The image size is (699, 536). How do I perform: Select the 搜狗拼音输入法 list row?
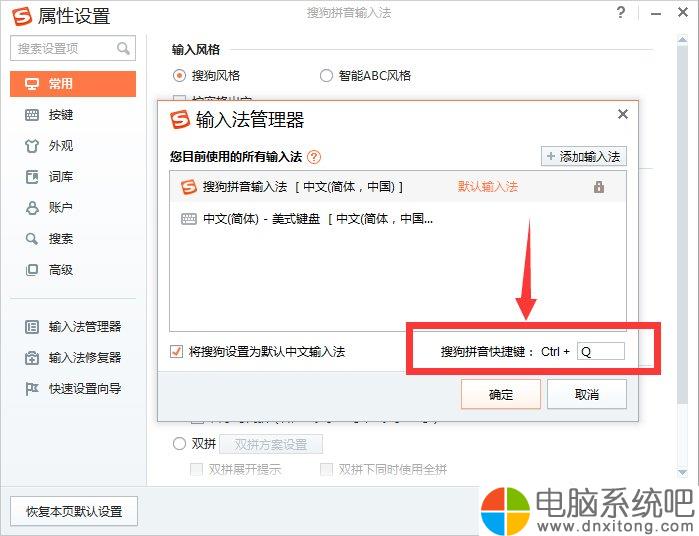pos(398,187)
